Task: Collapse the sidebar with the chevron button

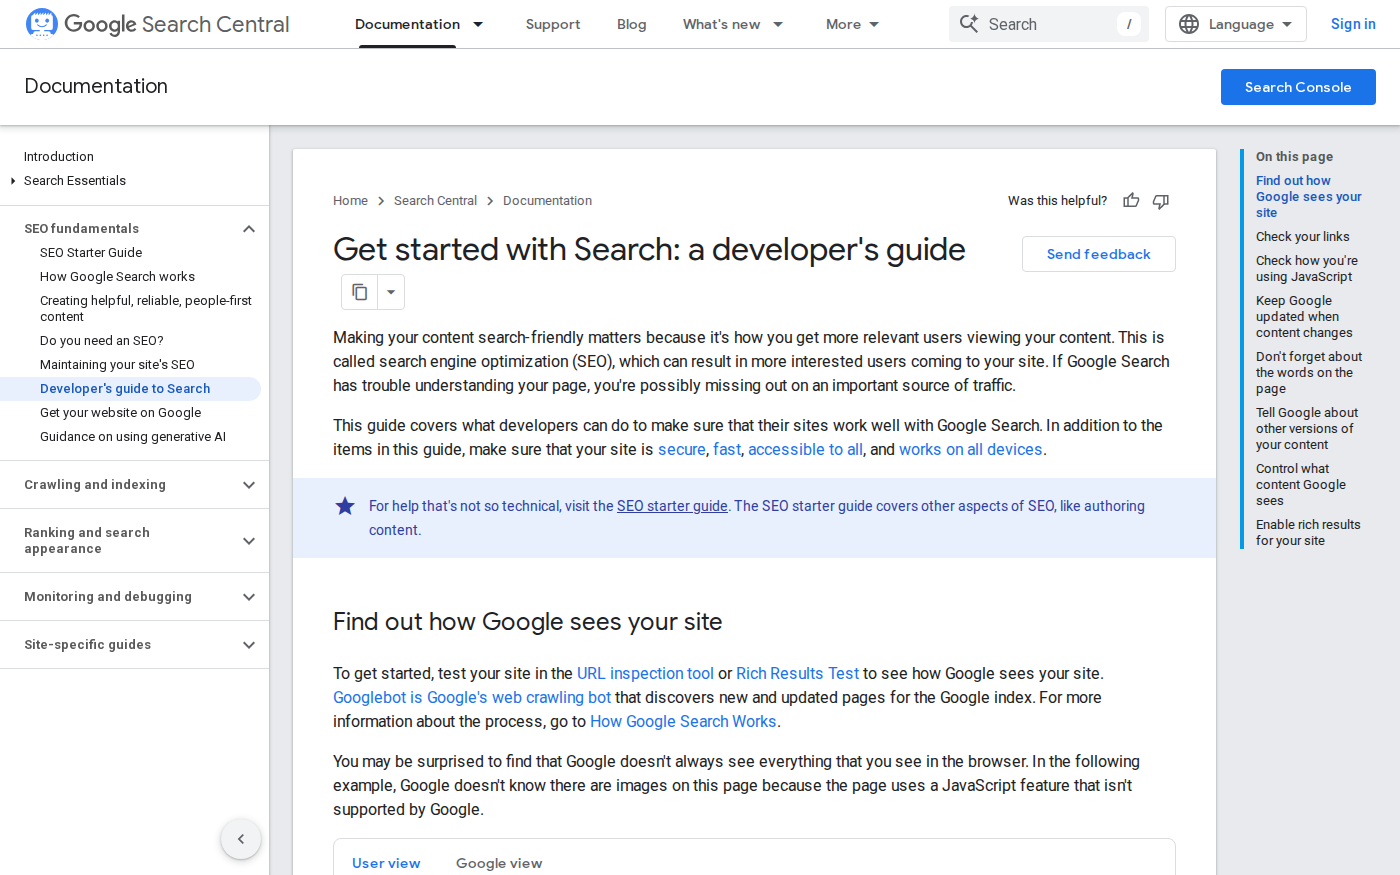Action: coord(241,839)
